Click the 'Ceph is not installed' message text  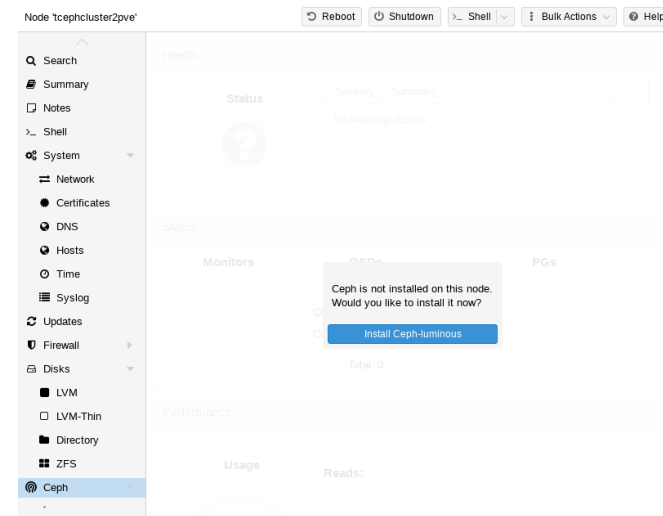[412, 296]
